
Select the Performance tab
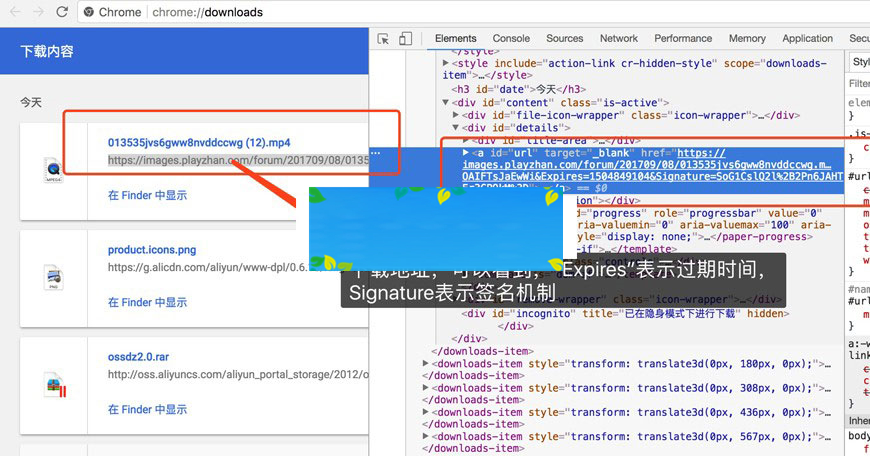click(683, 39)
